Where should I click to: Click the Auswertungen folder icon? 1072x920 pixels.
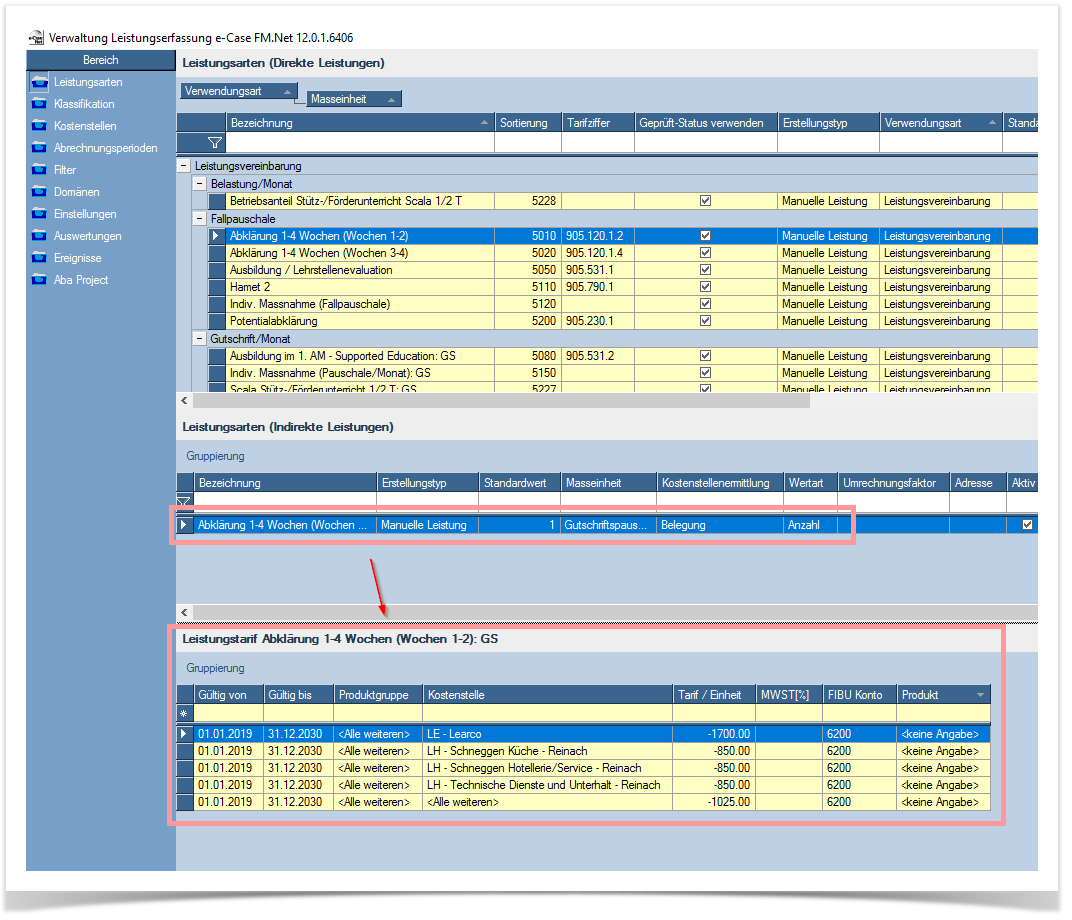(40, 236)
